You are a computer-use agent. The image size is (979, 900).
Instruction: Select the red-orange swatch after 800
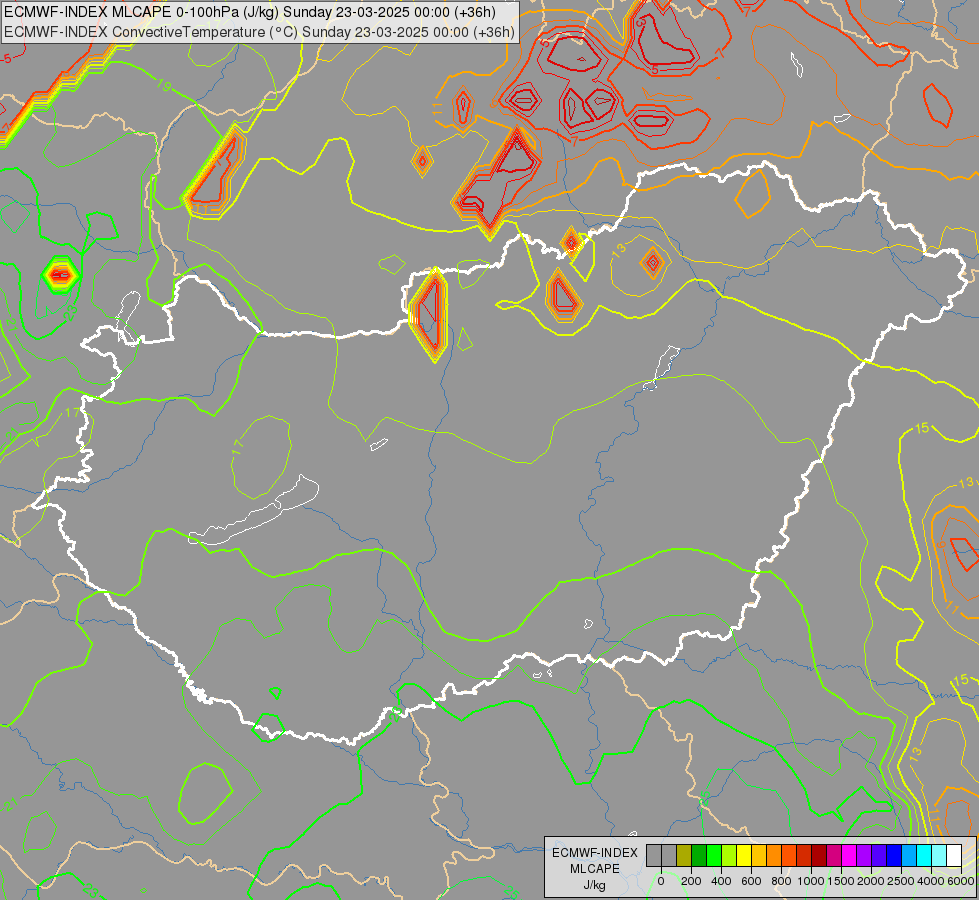pyautogui.click(x=789, y=855)
